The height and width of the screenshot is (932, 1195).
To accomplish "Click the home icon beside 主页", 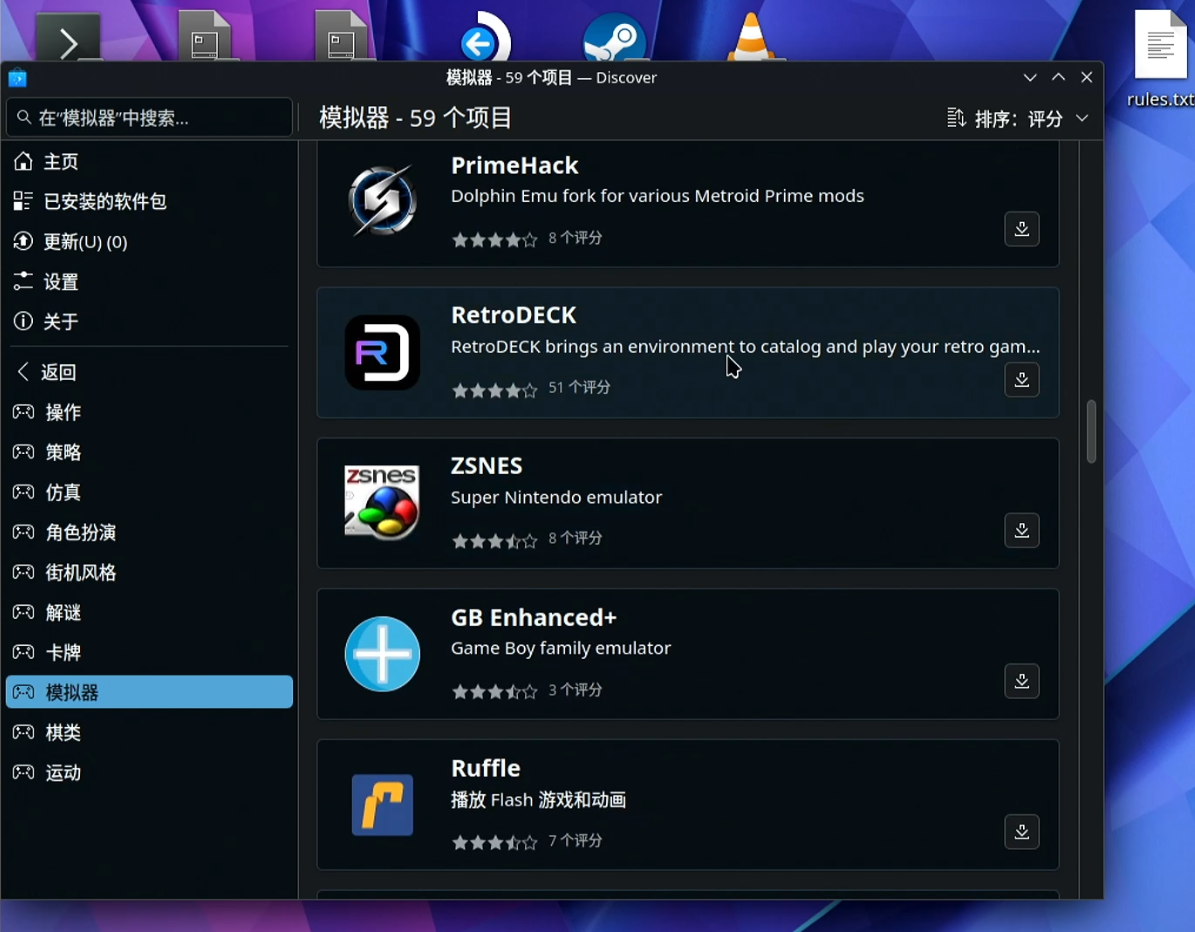I will (x=23, y=162).
